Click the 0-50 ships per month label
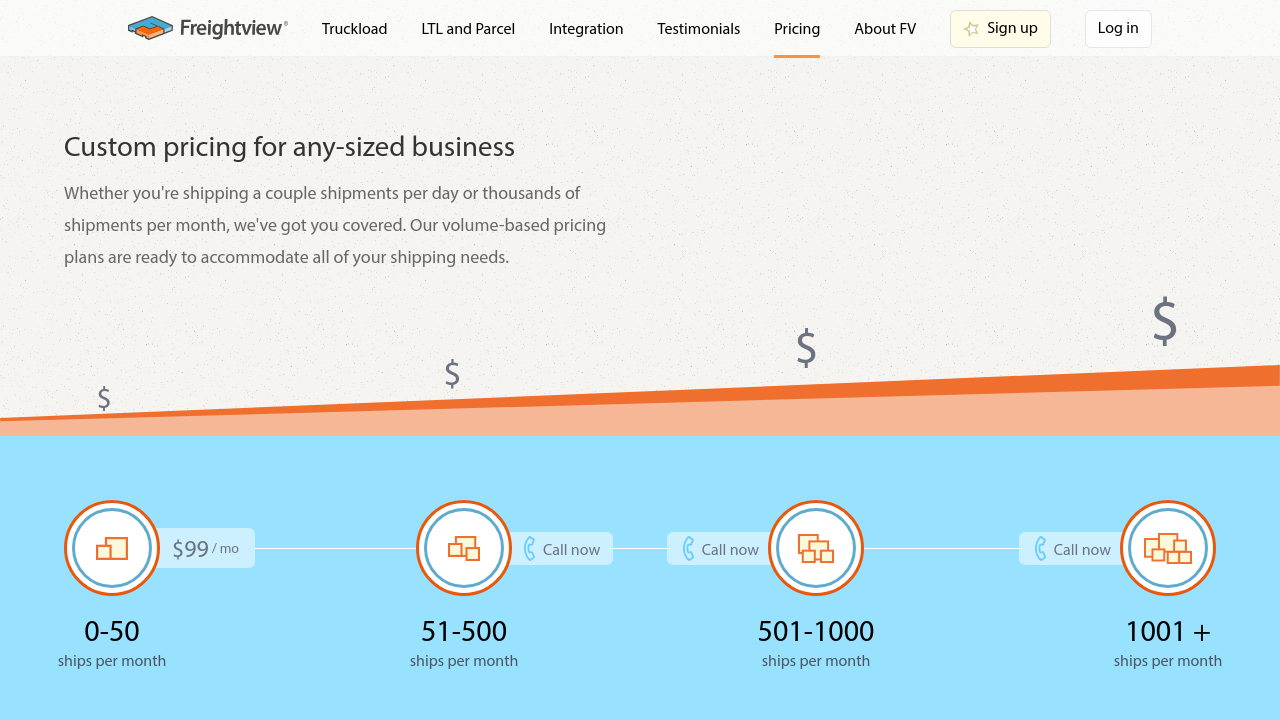 pyautogui.click(x=112, y=643)
